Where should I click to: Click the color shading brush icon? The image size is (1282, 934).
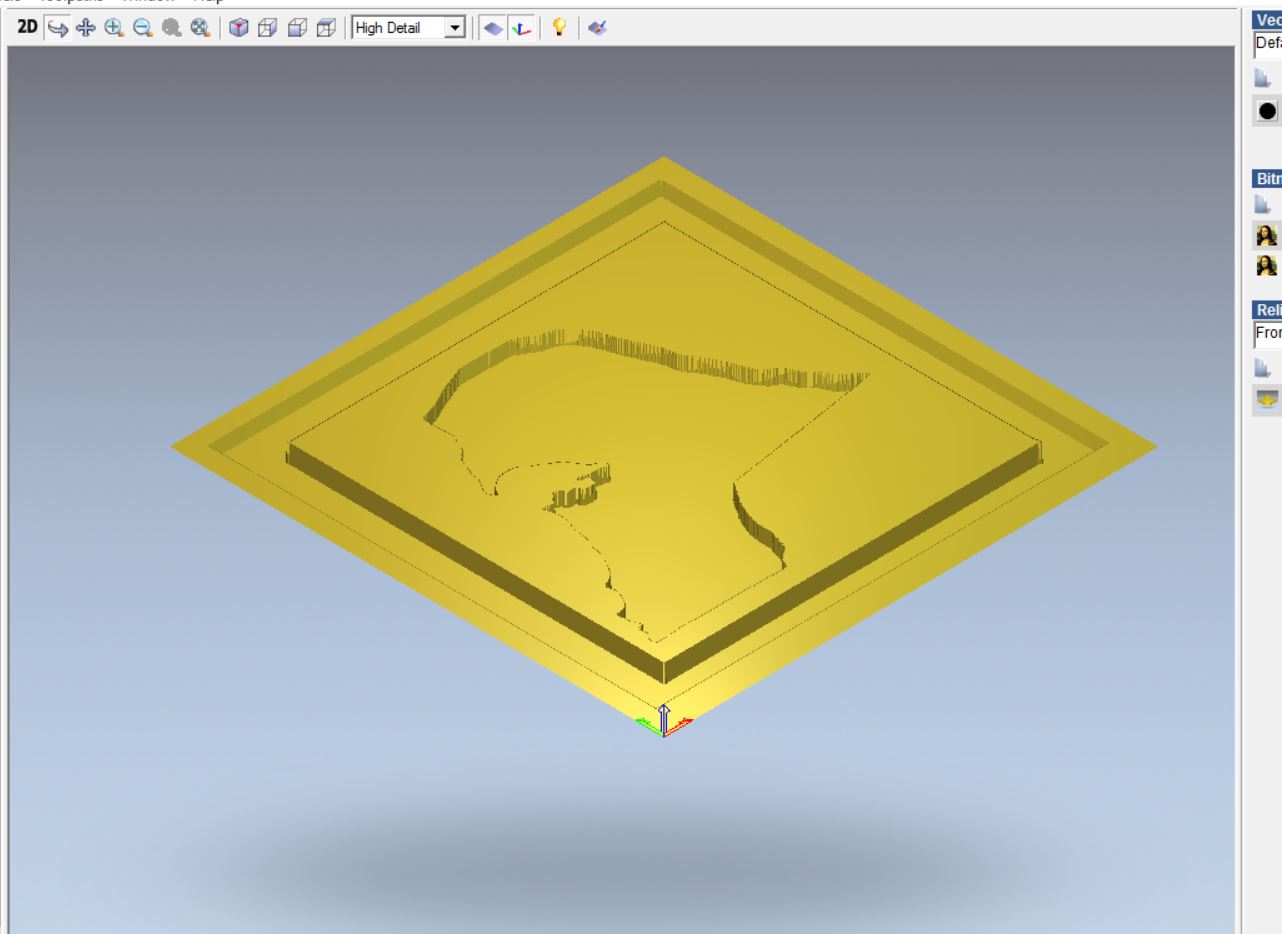point(597,29)
